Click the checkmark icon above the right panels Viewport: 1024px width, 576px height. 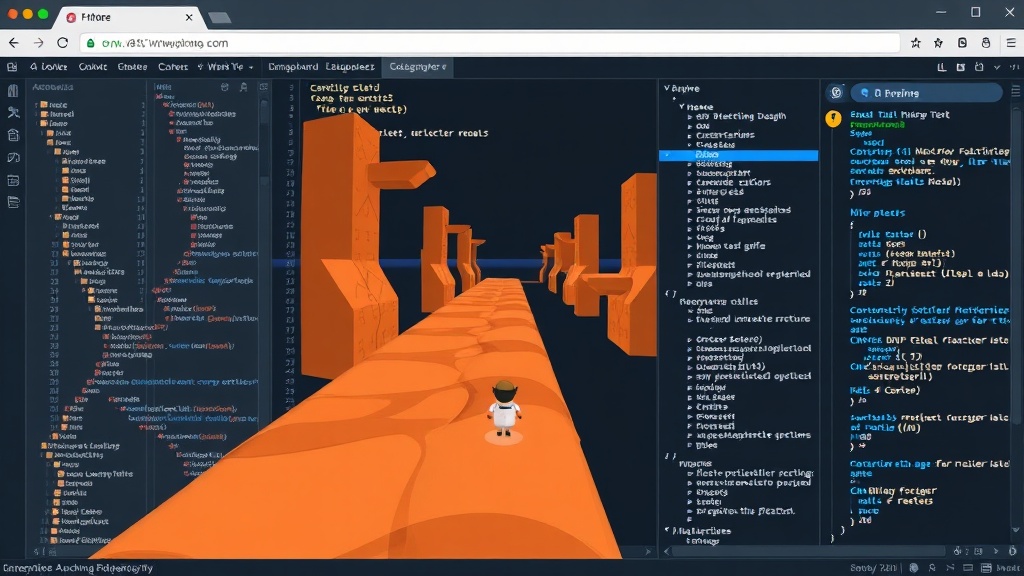pyautogui.click(x=997, y=67)
